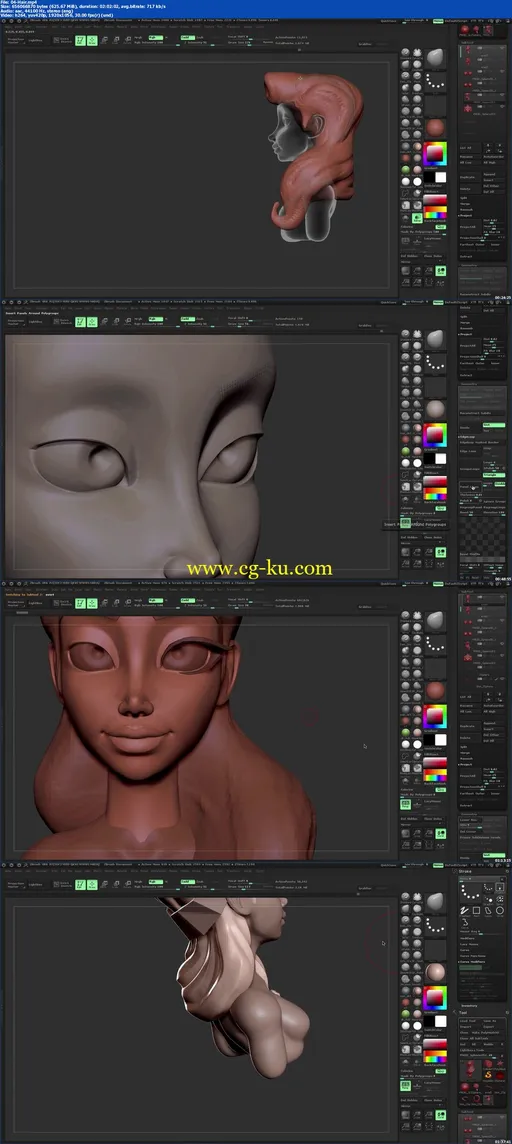Open LightBox Tools in the Tool palette
The image size is (512, 1144).
pos(472,1050)
